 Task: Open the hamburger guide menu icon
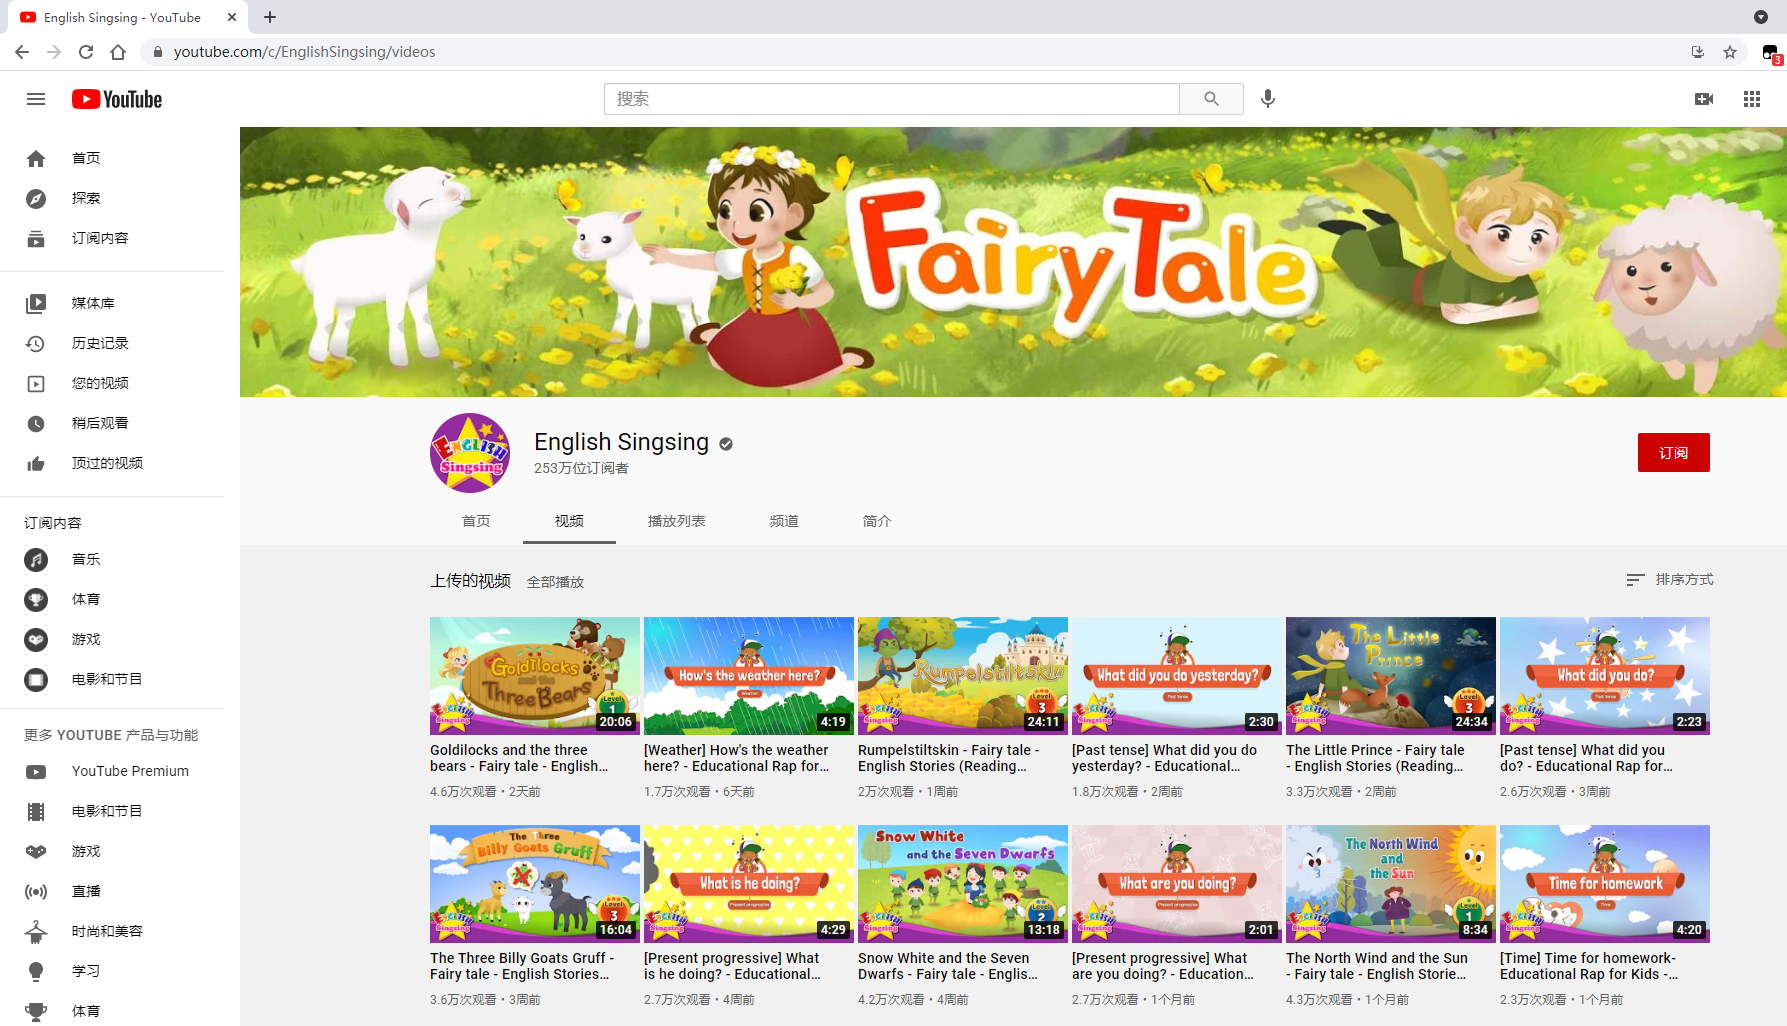click(x=36, y=99)
